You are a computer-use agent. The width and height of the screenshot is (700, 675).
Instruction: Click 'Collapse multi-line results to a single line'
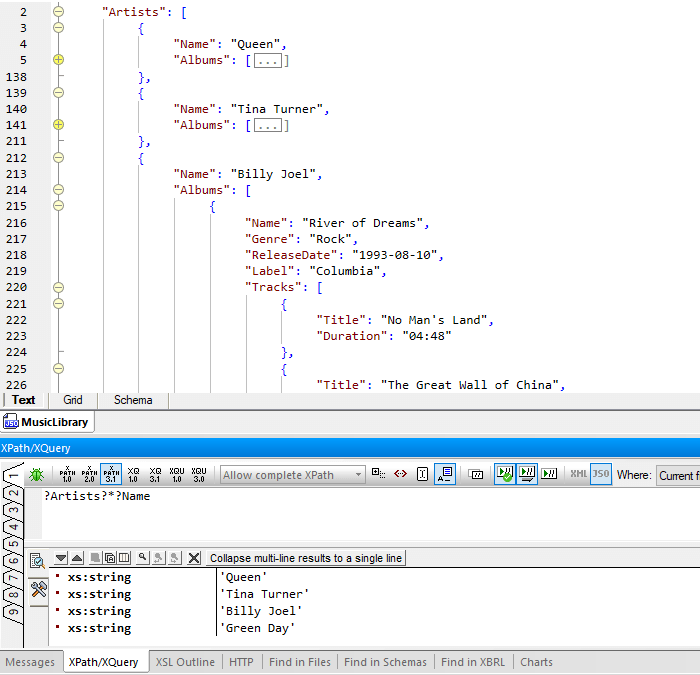(305, 558)
